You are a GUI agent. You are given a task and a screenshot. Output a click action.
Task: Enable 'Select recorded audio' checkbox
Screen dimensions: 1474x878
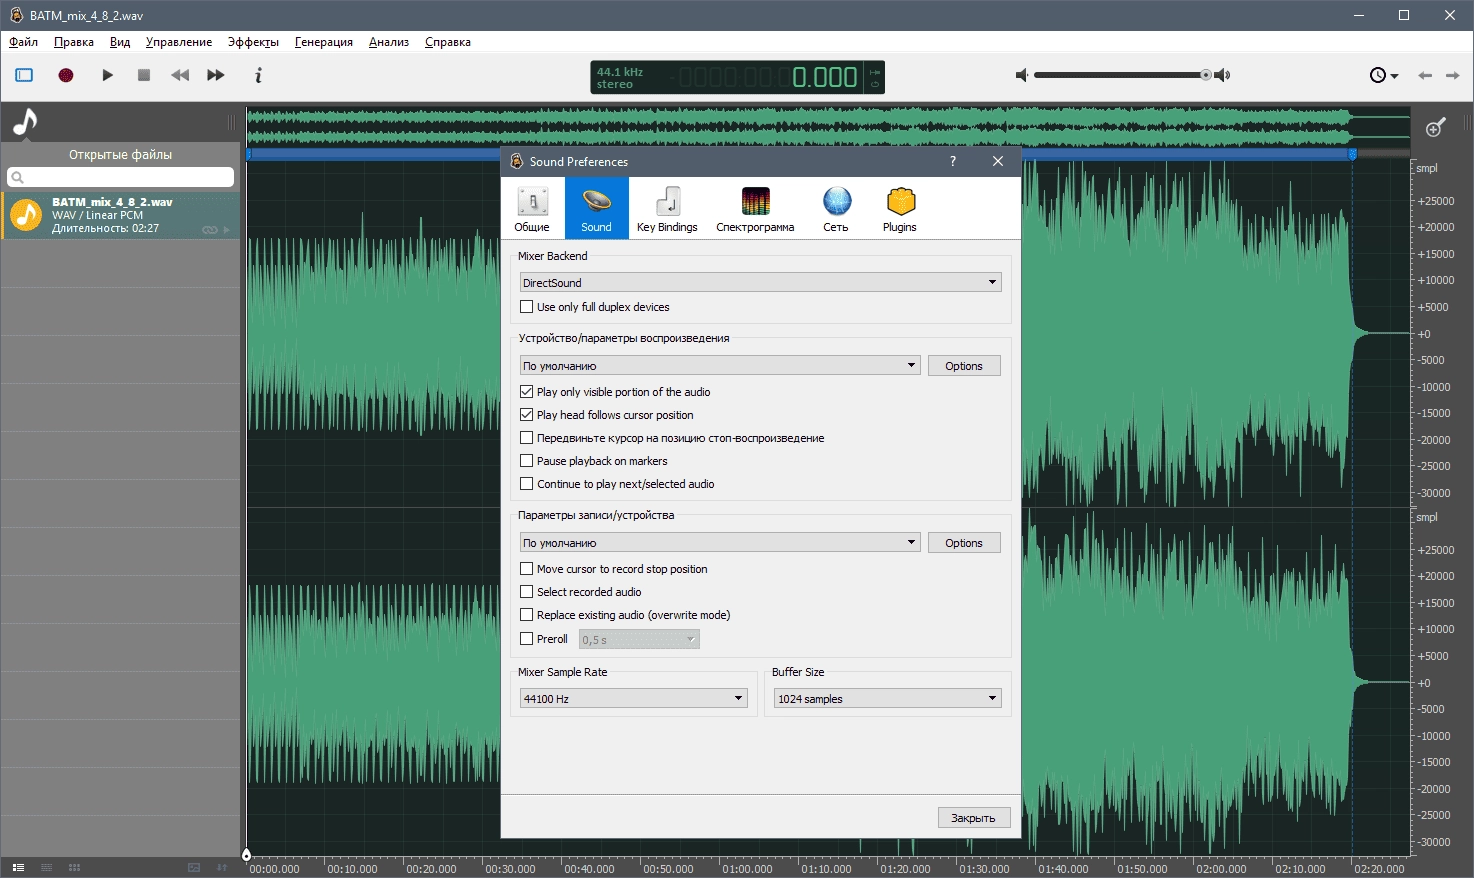coord(527,592)
